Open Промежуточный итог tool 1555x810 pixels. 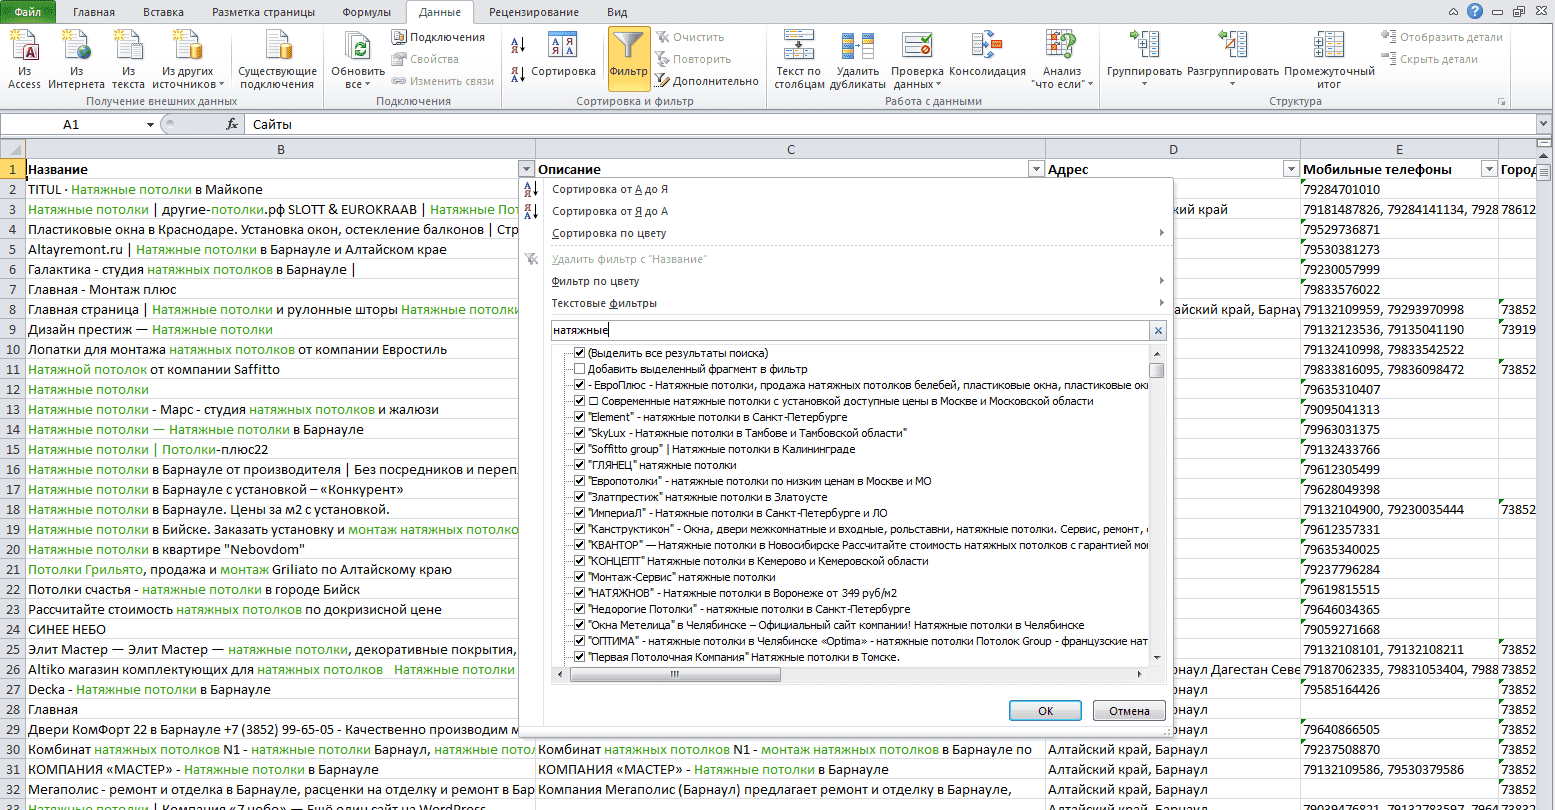pyautogui.click(x=1329, y=60)
